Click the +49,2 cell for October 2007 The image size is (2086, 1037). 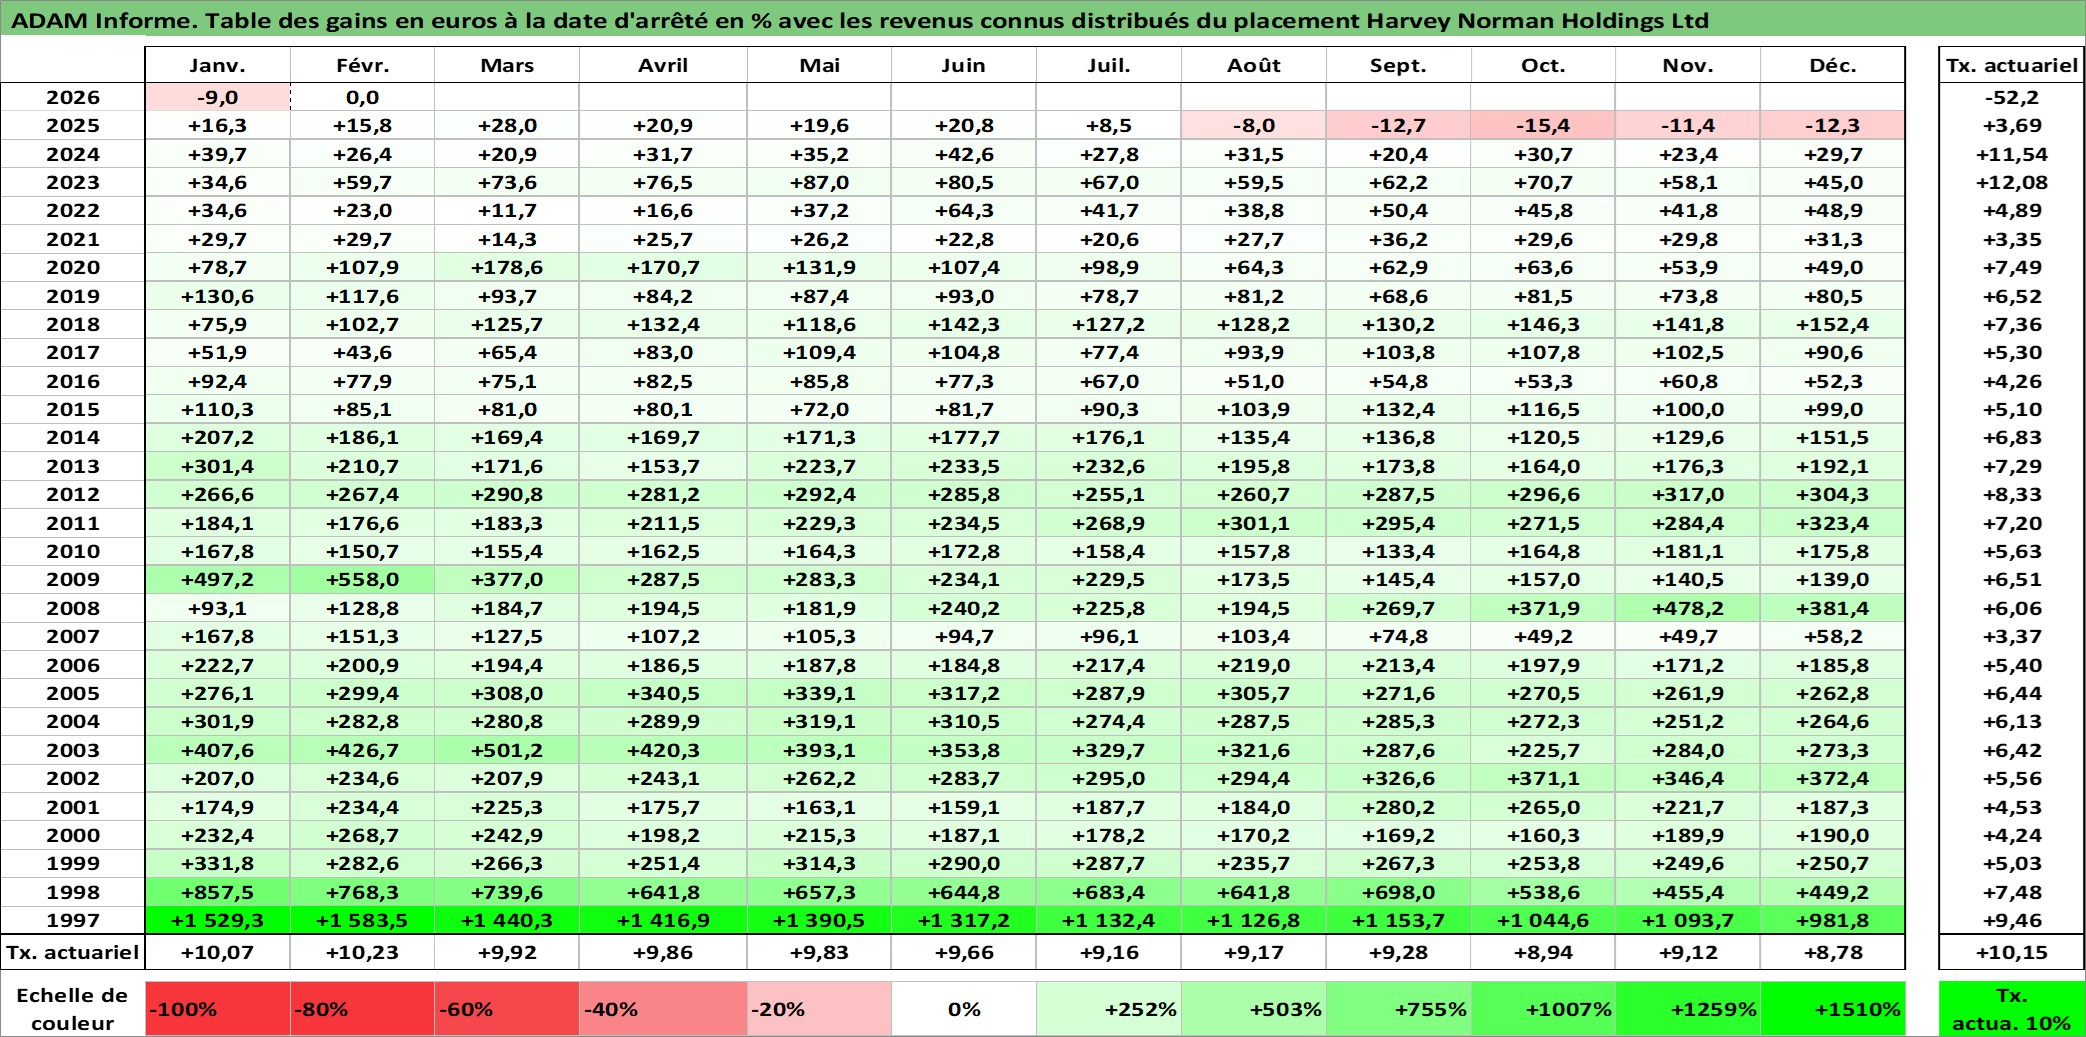coord(1543,636)
